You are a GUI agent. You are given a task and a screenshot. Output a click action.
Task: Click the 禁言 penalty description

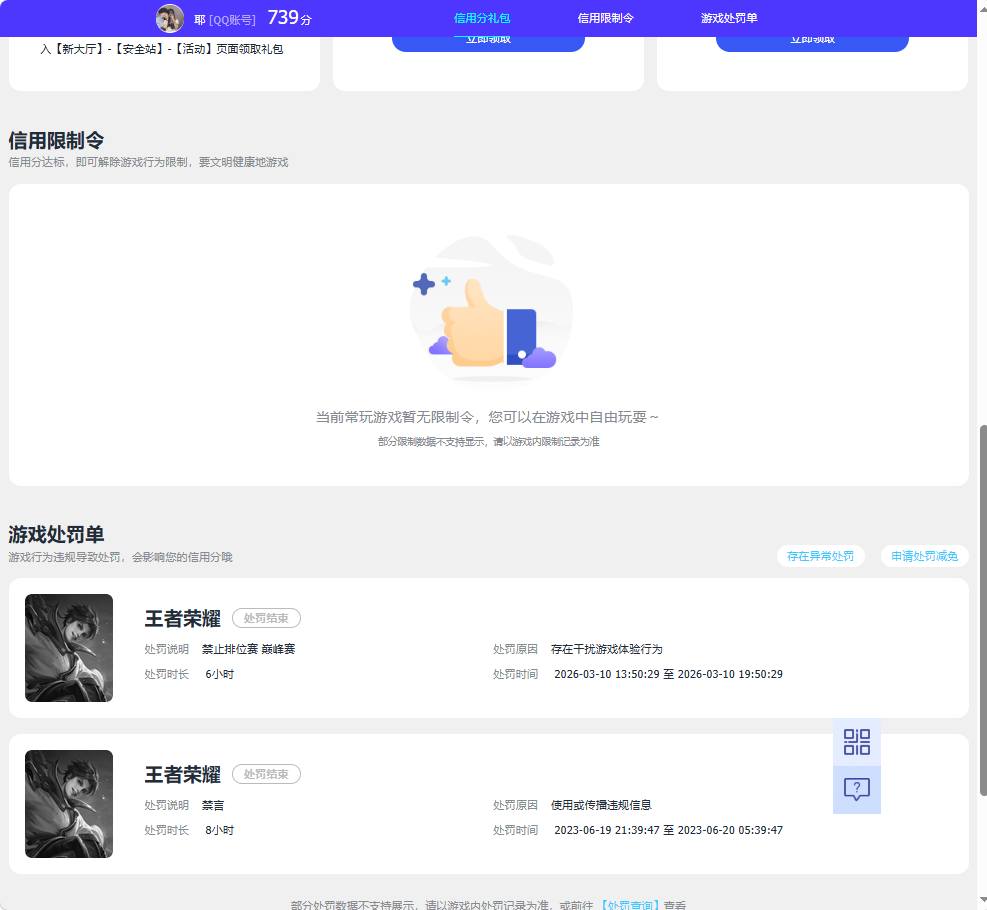[x=213, y=805]
